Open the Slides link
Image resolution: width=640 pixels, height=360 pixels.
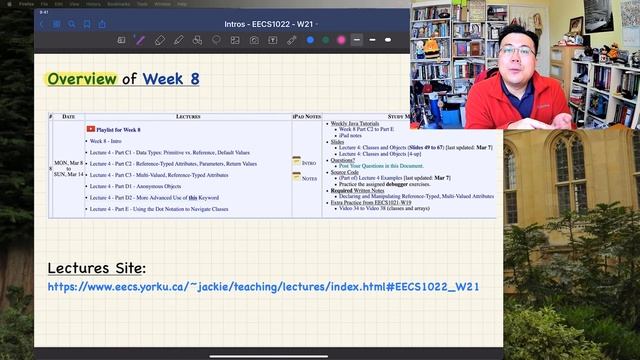pyautogui.click(x=337, y=142)
